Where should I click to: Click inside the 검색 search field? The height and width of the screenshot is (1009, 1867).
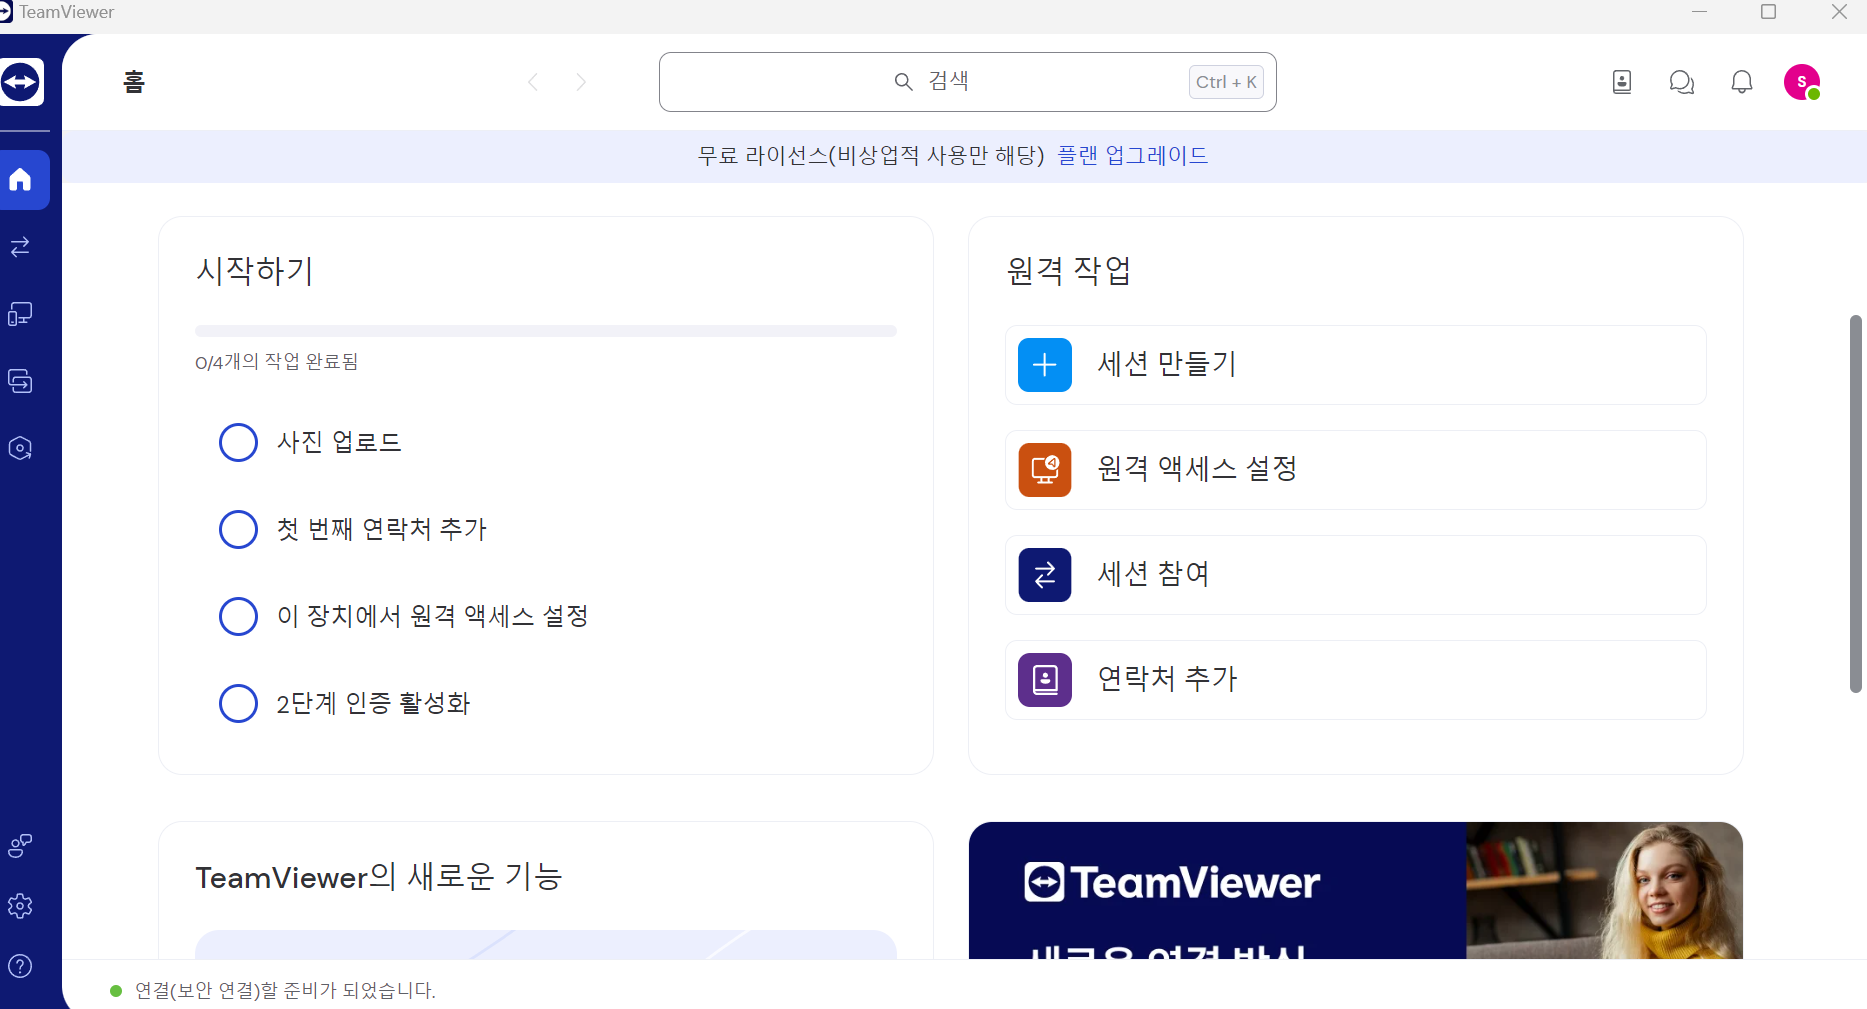point(967,82)
